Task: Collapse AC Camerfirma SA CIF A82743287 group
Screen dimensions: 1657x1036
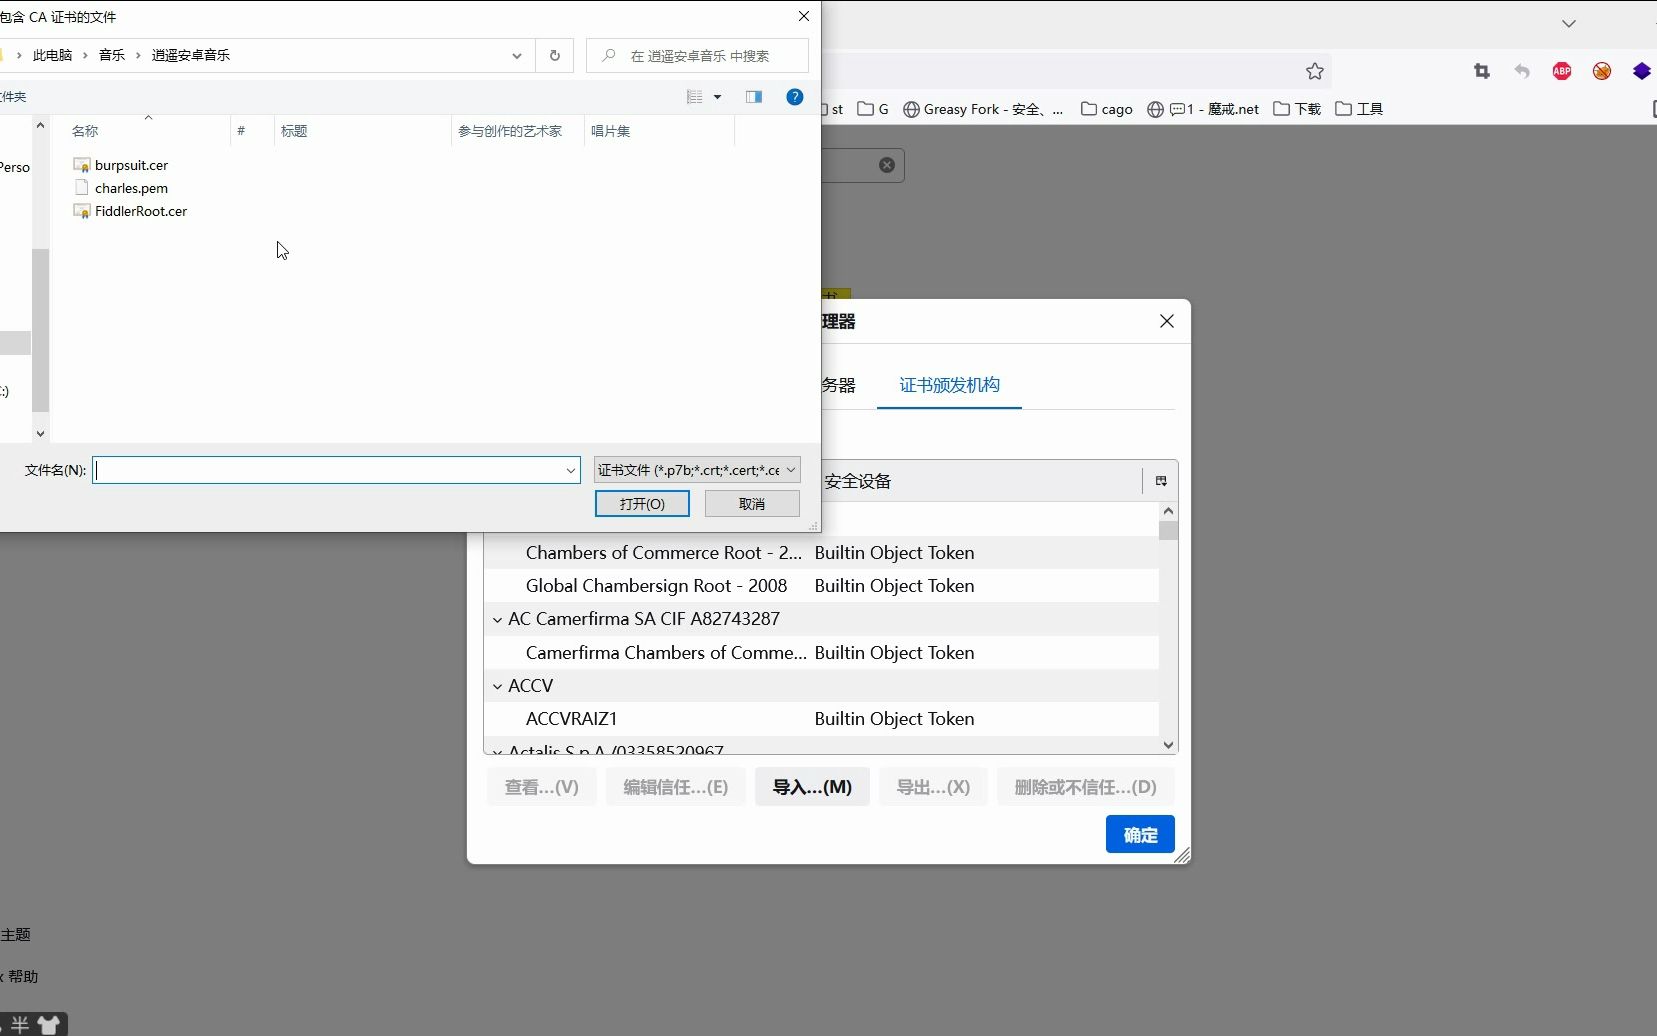Action: pos(497,619)
